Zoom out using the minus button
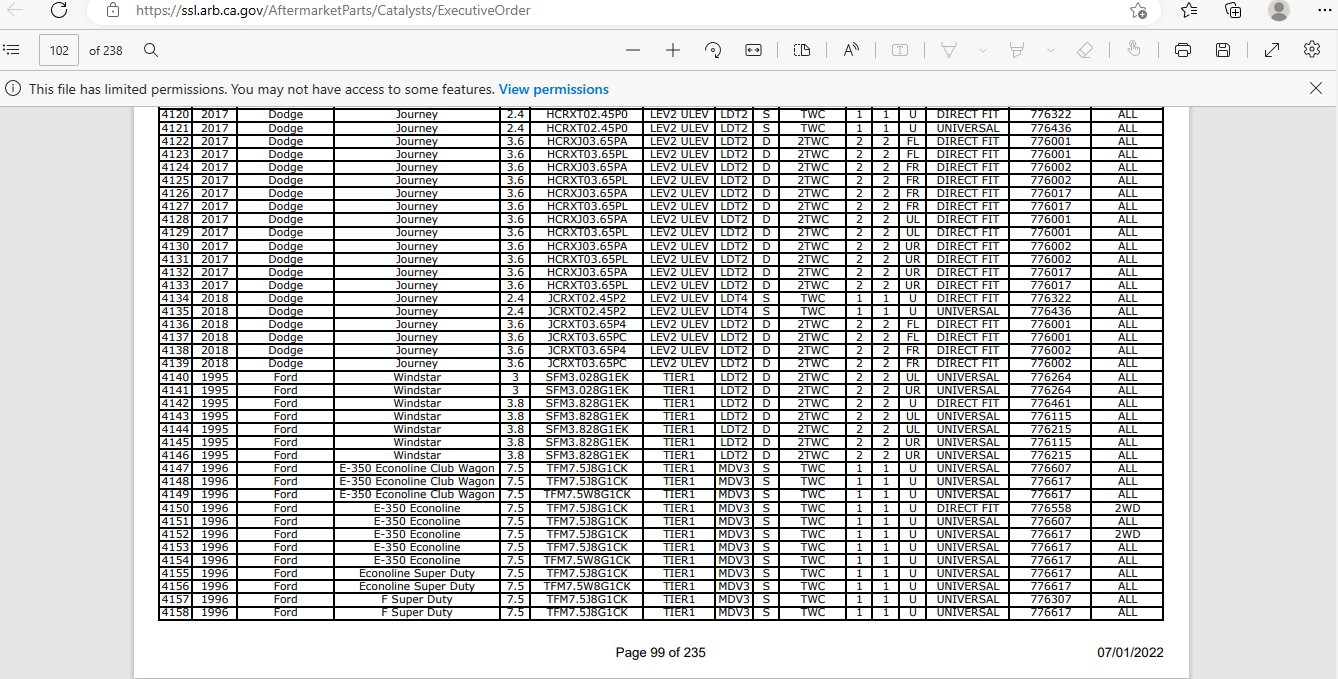The height and width of the screenshot is (679, 1338). click(x=632, y=50)
